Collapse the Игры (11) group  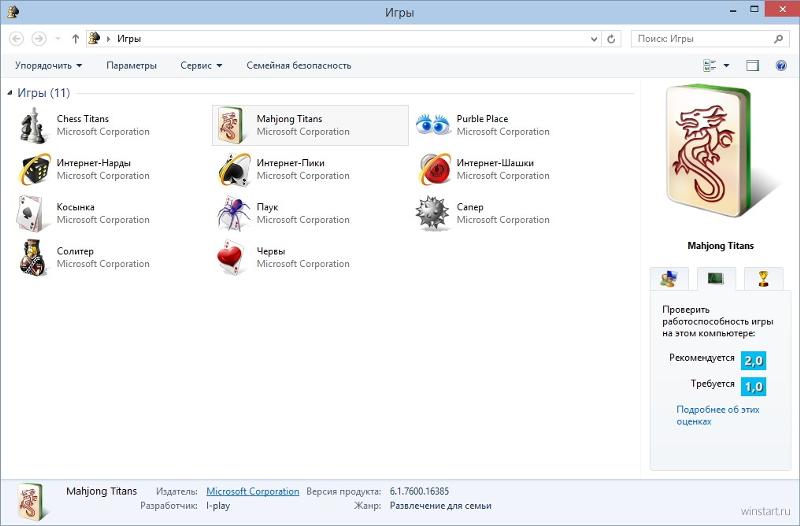(10, 93)
